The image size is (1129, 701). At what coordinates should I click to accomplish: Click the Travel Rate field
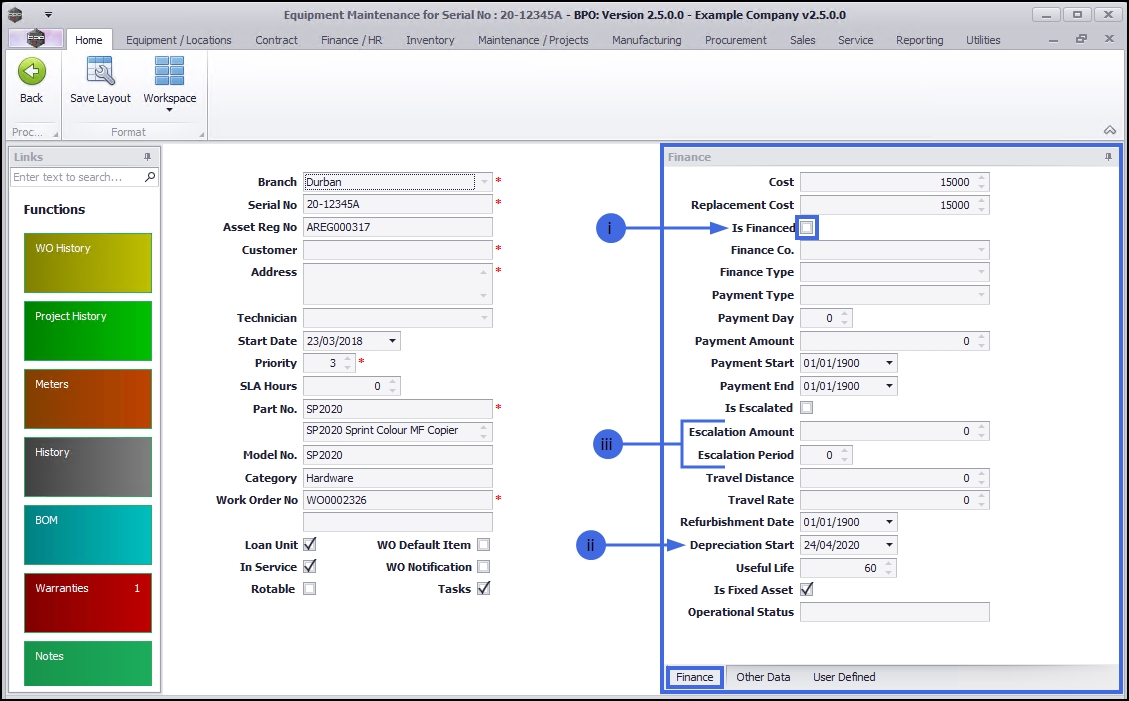[x=894, y=499]
